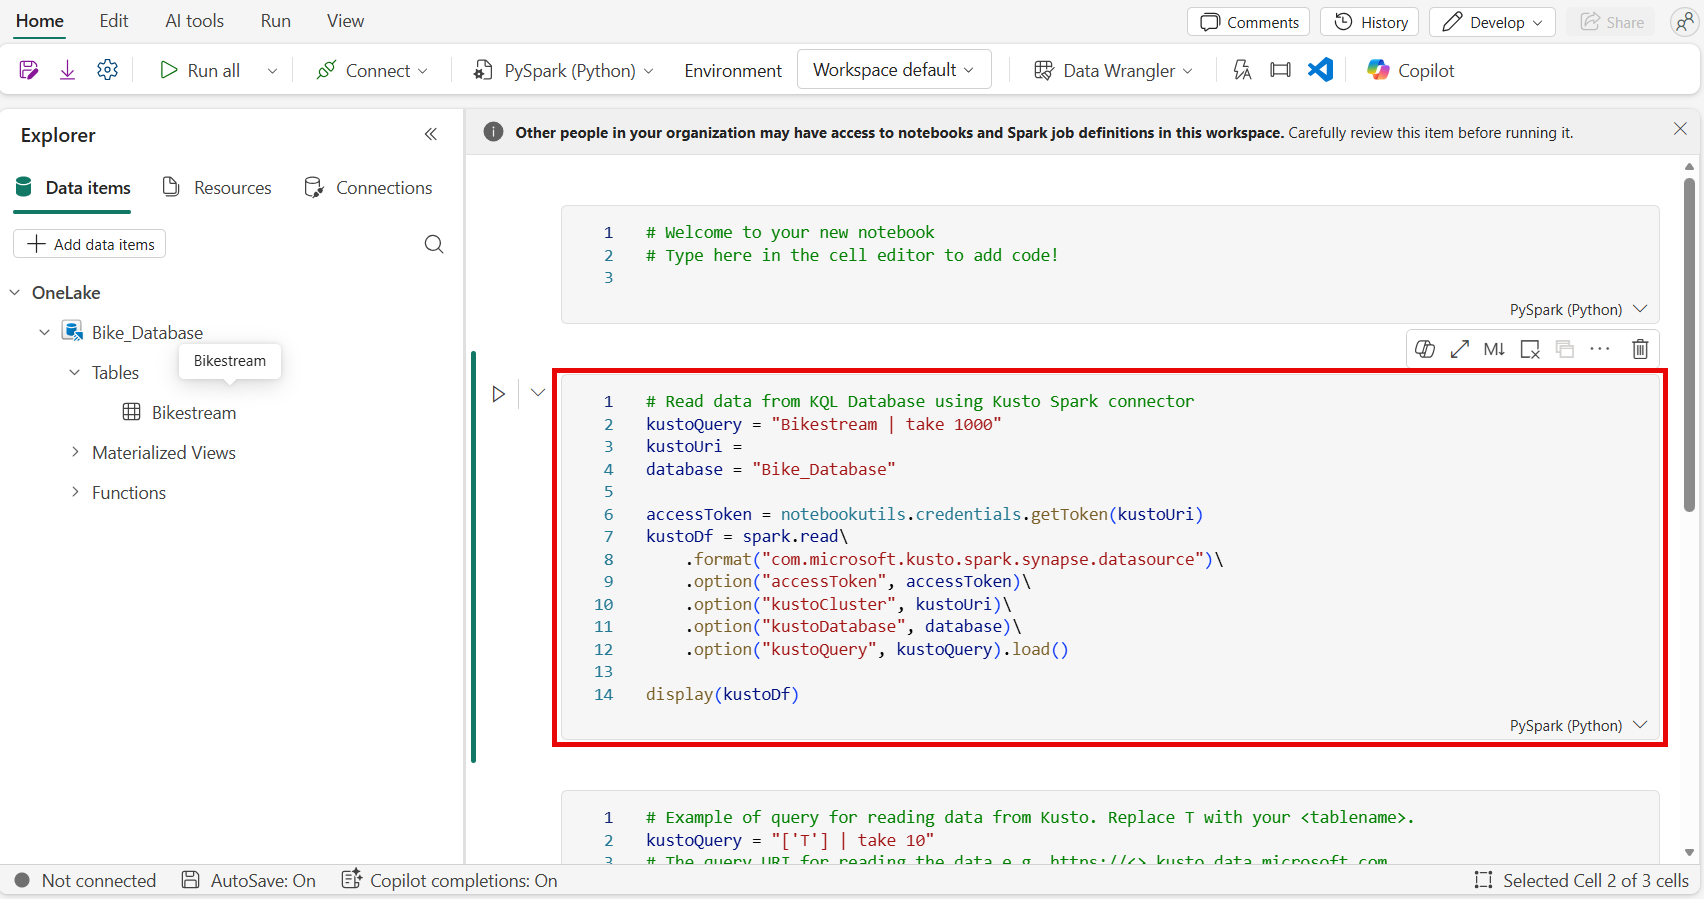The width and height of the screenshot is (1704, 899).
Task: Open View tab
Action: click(x=346, y=21)
